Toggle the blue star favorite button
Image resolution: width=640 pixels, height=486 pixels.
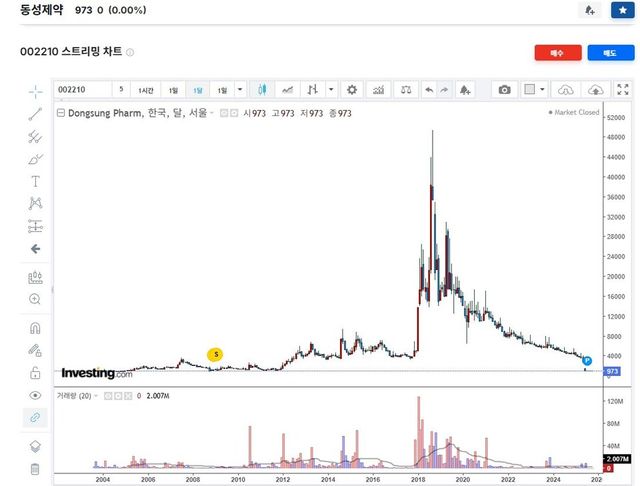(x=622, y=10)
